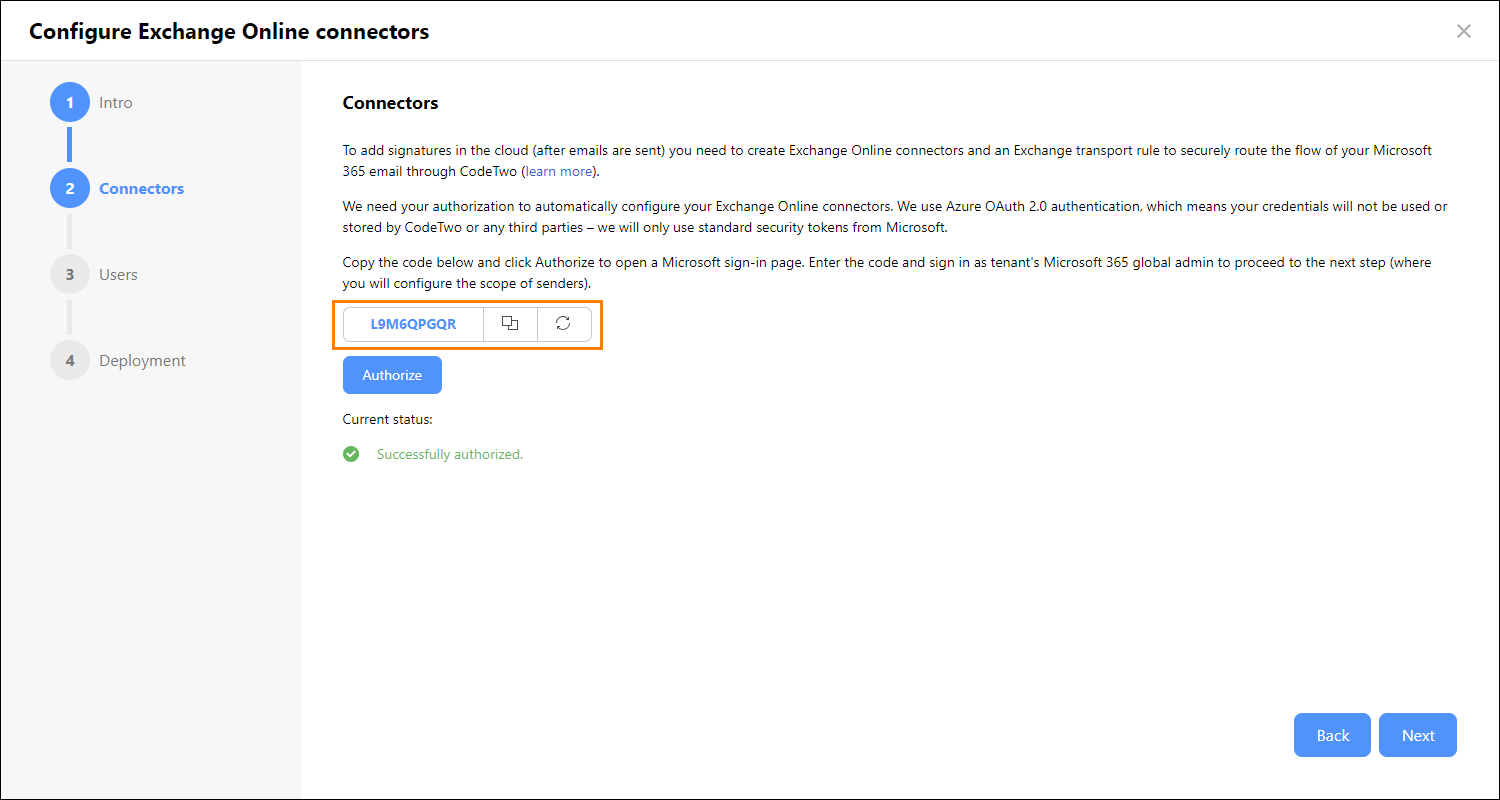
Task: Copy the authorization code to clipboard
Action: point(510,324)
